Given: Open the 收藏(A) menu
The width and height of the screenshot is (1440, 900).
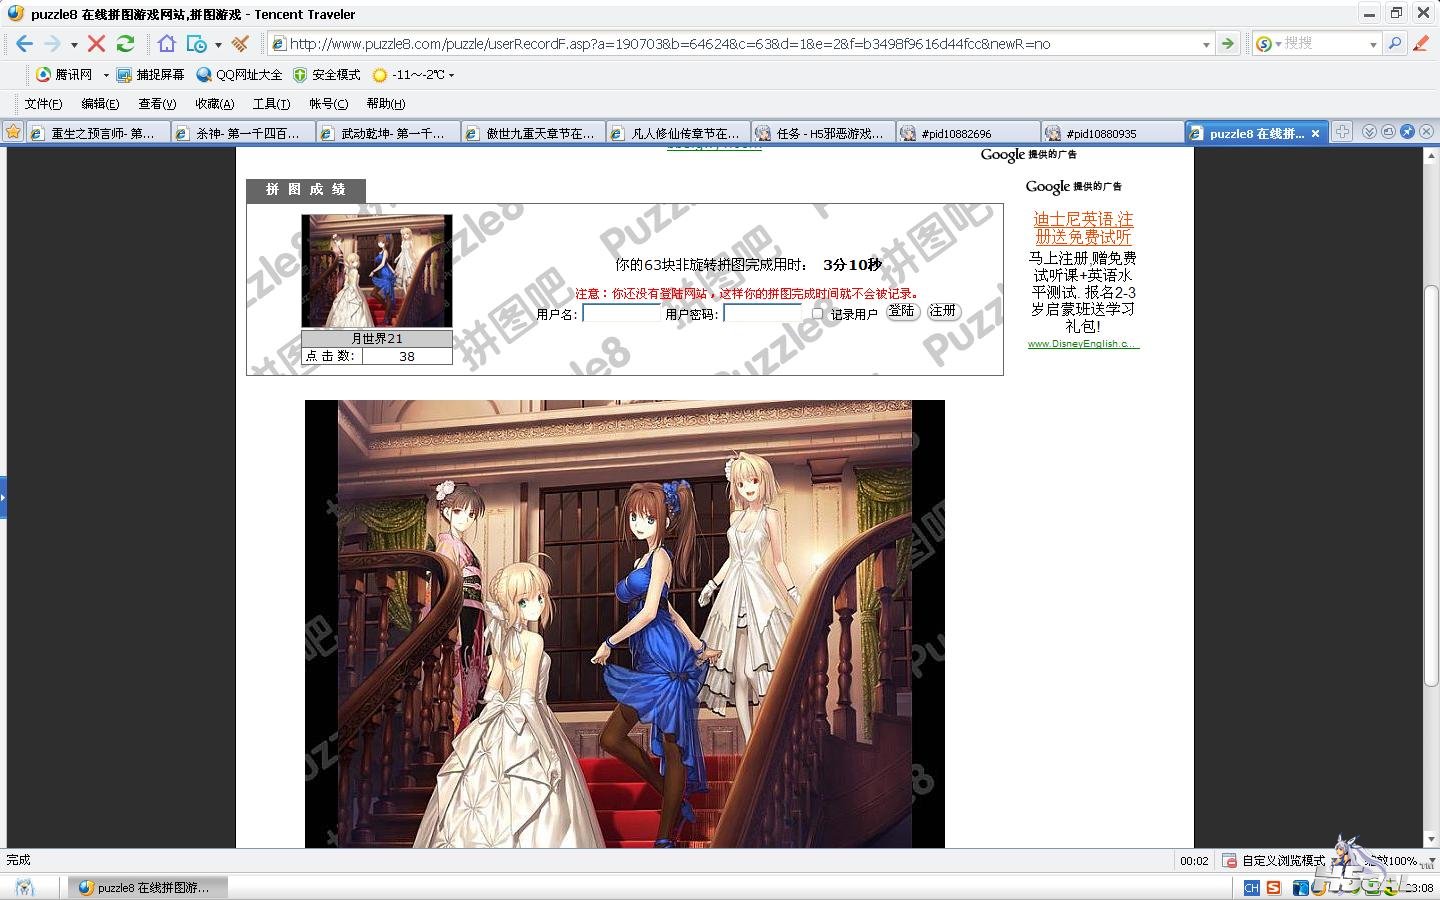Looking at the screenshot, I should click(x=214, y=104).
